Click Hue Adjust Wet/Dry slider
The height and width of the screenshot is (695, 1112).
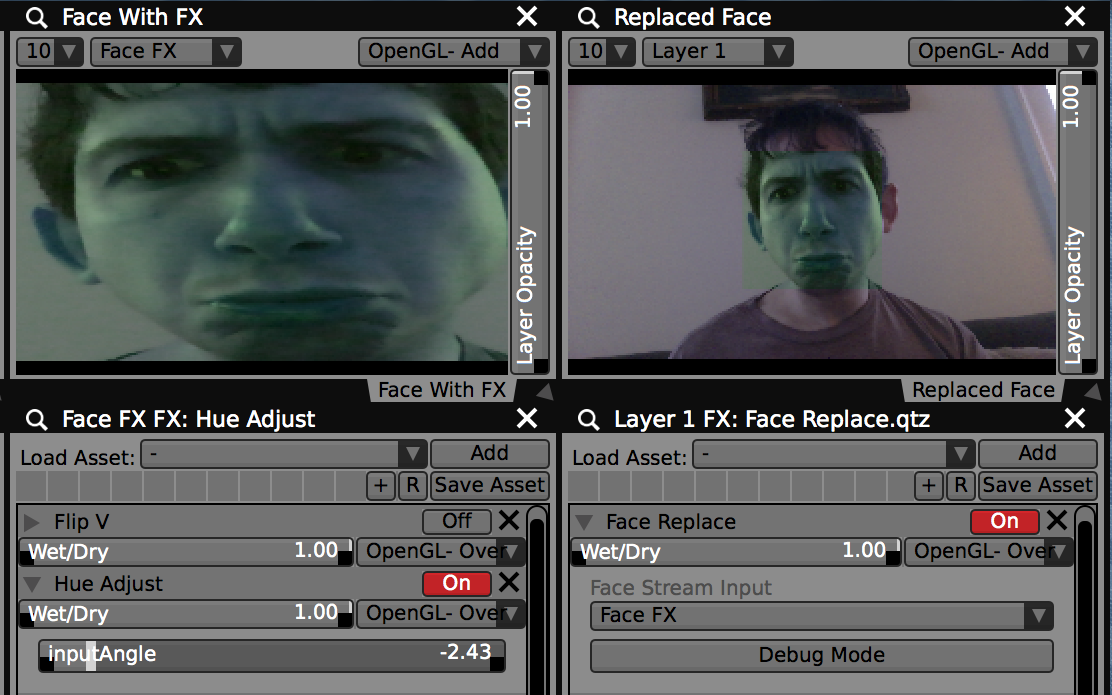click(185, 614)
